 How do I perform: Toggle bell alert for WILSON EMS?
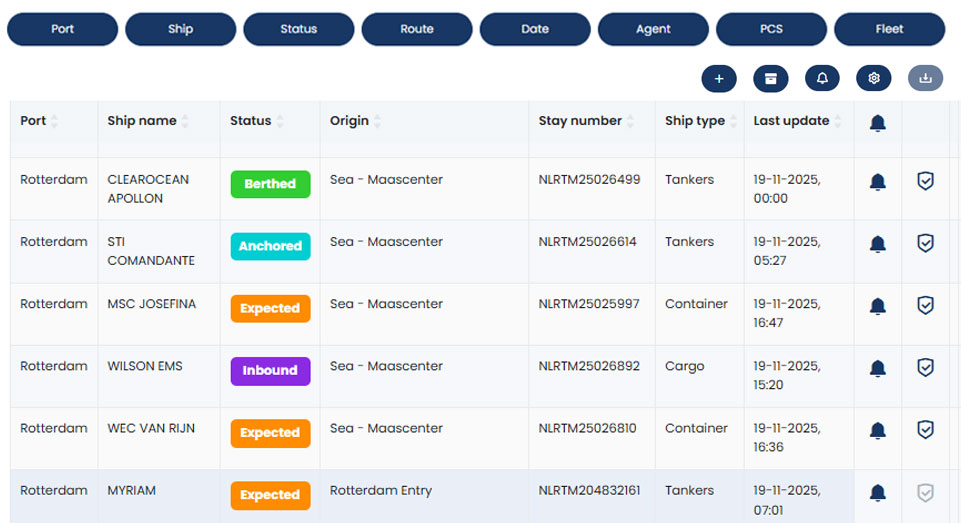click(x=878, y=368)
